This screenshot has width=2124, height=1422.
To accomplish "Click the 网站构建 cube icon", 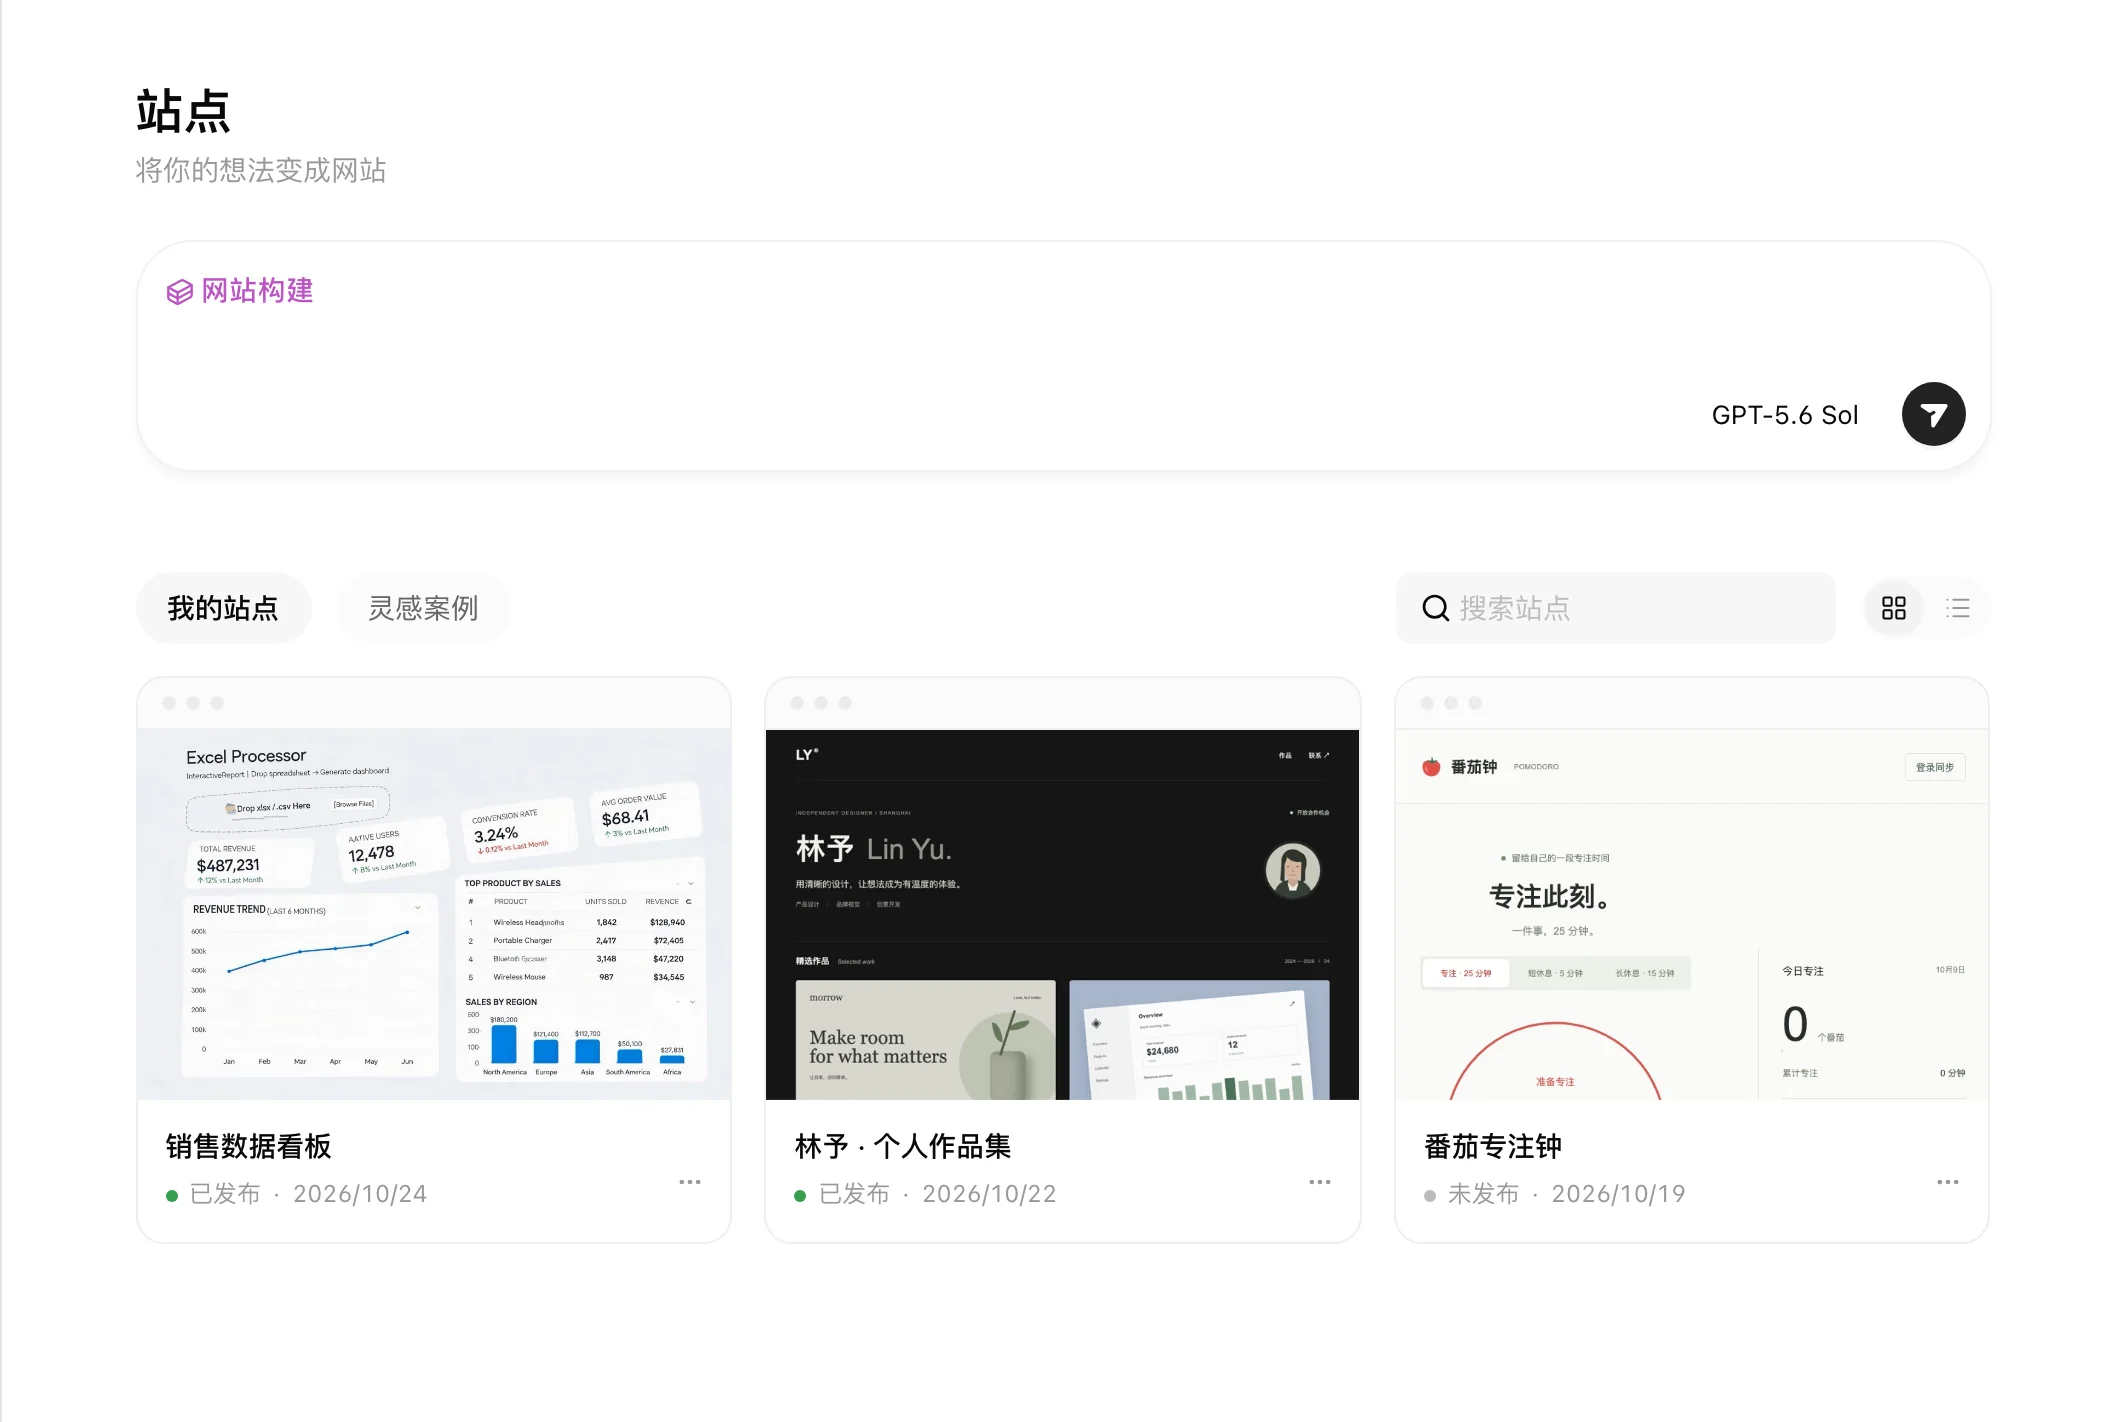I will click(180, 292).
